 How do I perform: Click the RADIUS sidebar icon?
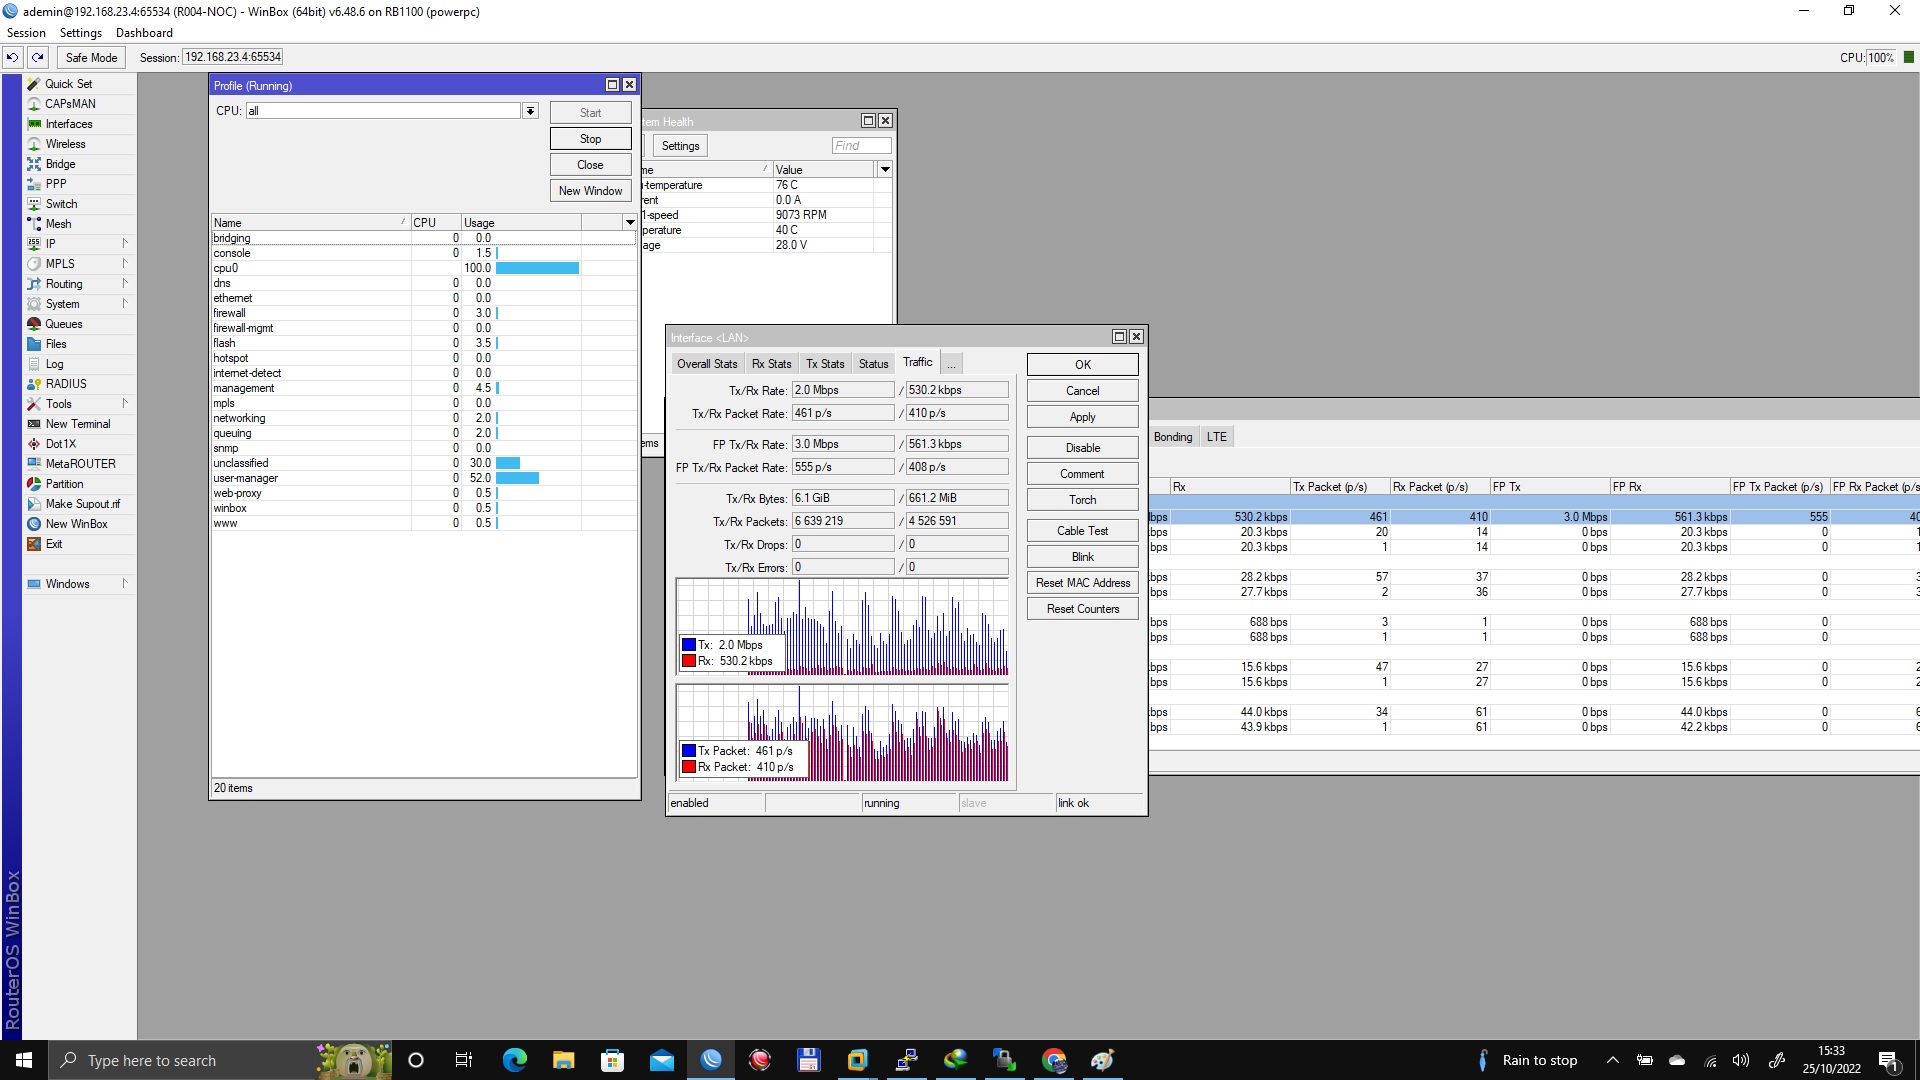(x=34, y=384)
